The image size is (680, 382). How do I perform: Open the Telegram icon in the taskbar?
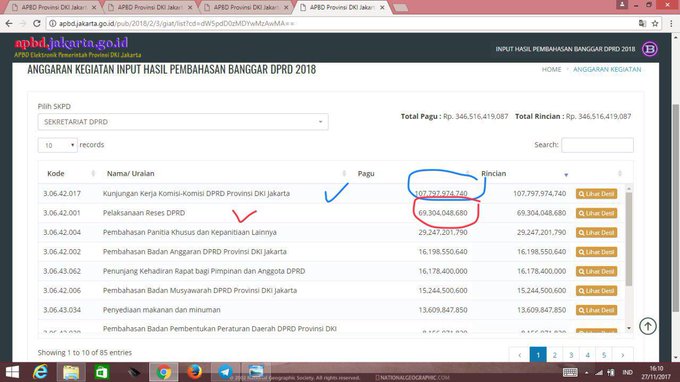(x=225, y=372)
